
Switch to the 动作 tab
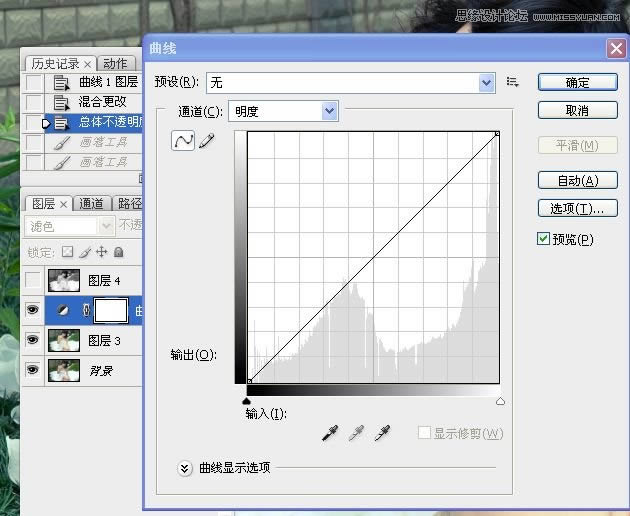(115, 64)
